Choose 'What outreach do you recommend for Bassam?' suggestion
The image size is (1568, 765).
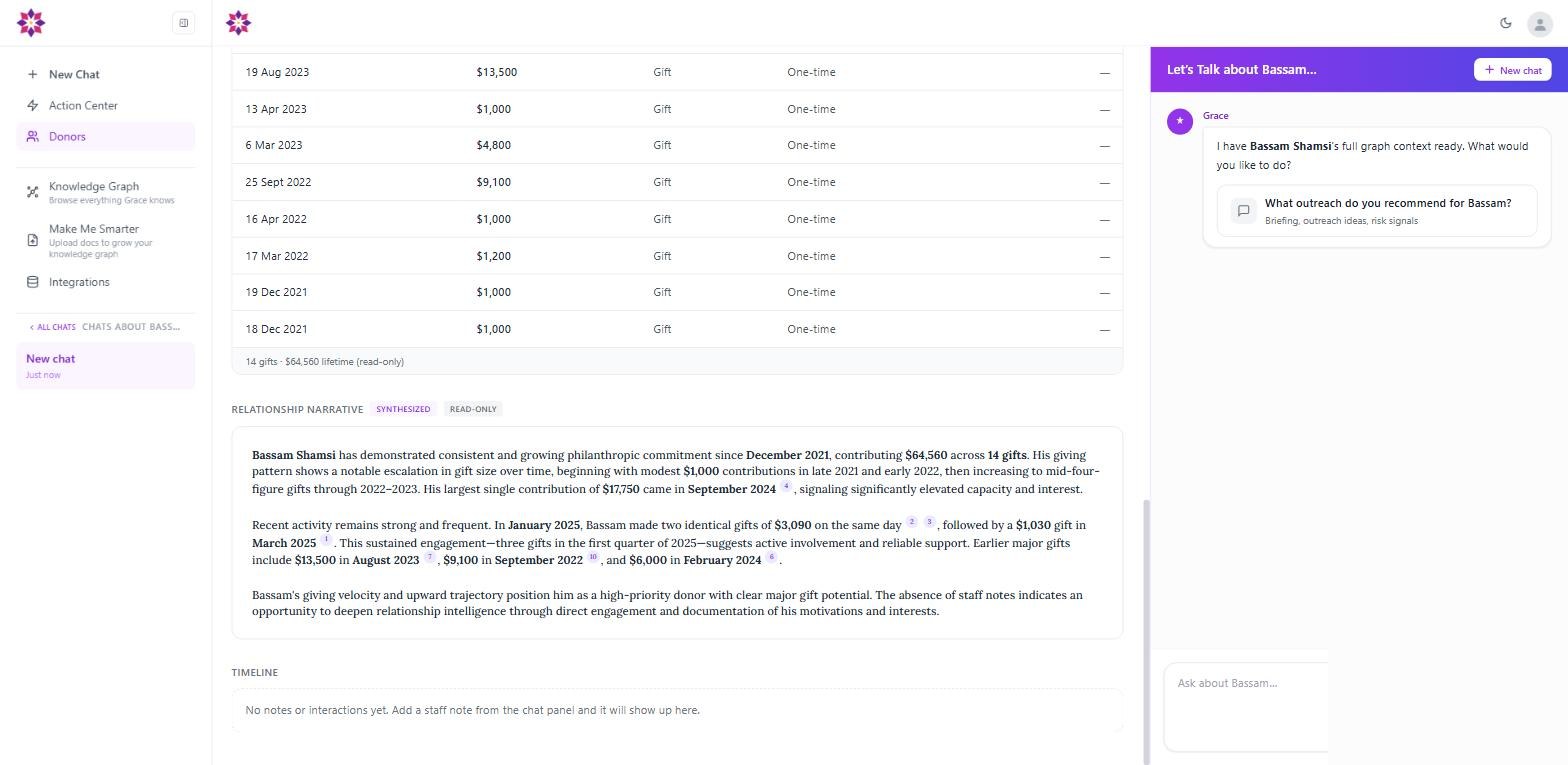pos(1377,211)
